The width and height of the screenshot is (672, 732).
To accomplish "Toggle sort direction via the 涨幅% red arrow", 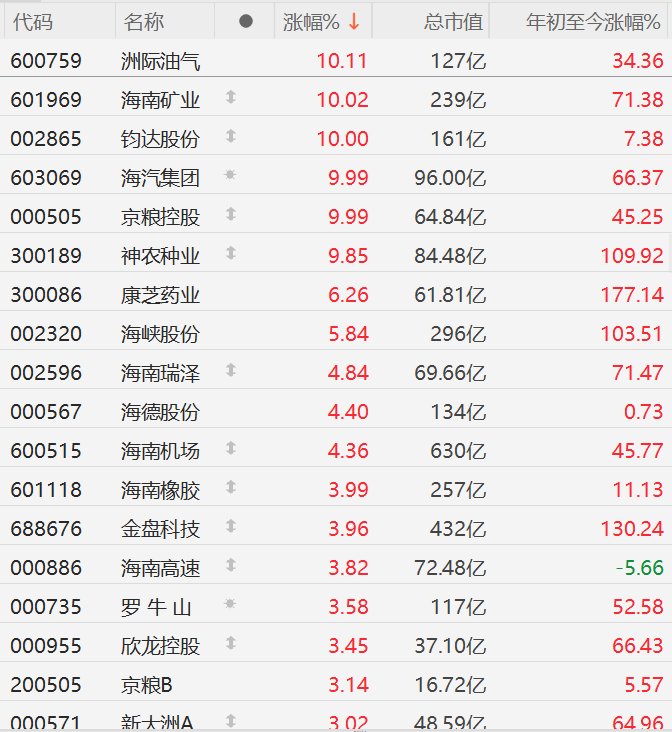I will coord(354,21).
